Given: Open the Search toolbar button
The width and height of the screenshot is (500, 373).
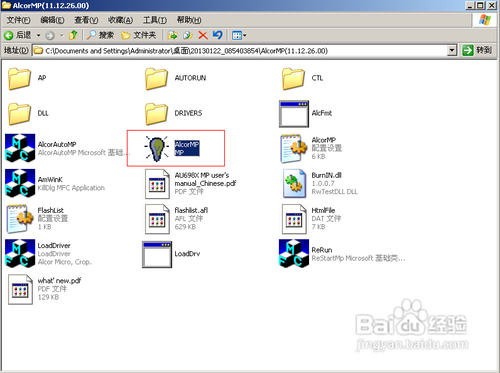Looking at the screenshot, I should 100,35.
